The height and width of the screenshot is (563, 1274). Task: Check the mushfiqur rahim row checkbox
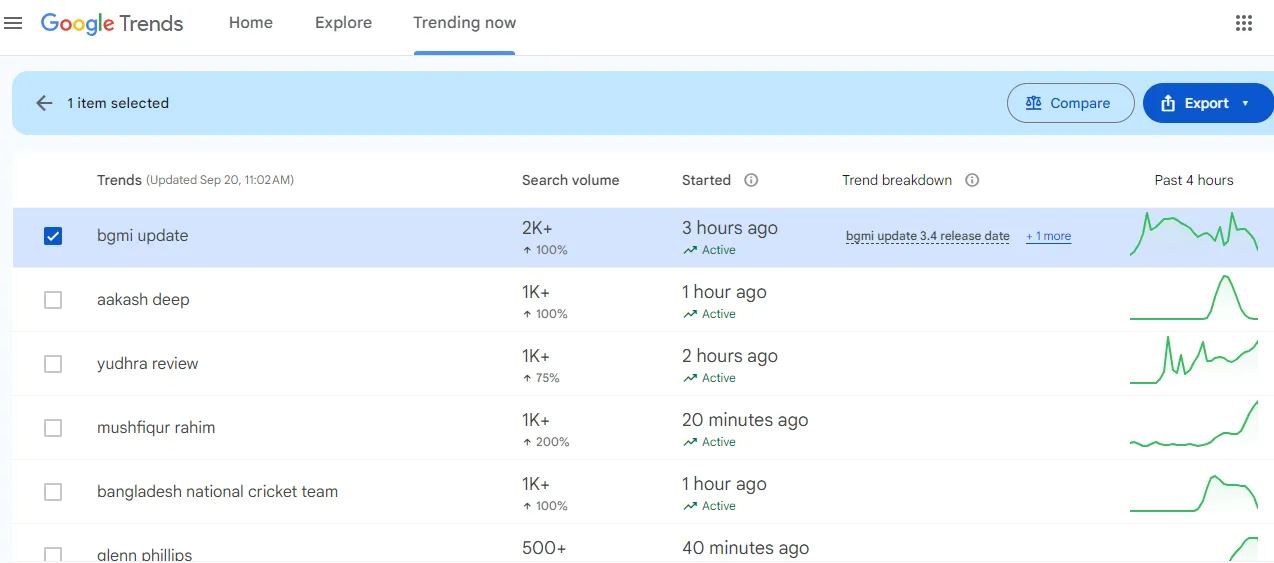[53, 428]
